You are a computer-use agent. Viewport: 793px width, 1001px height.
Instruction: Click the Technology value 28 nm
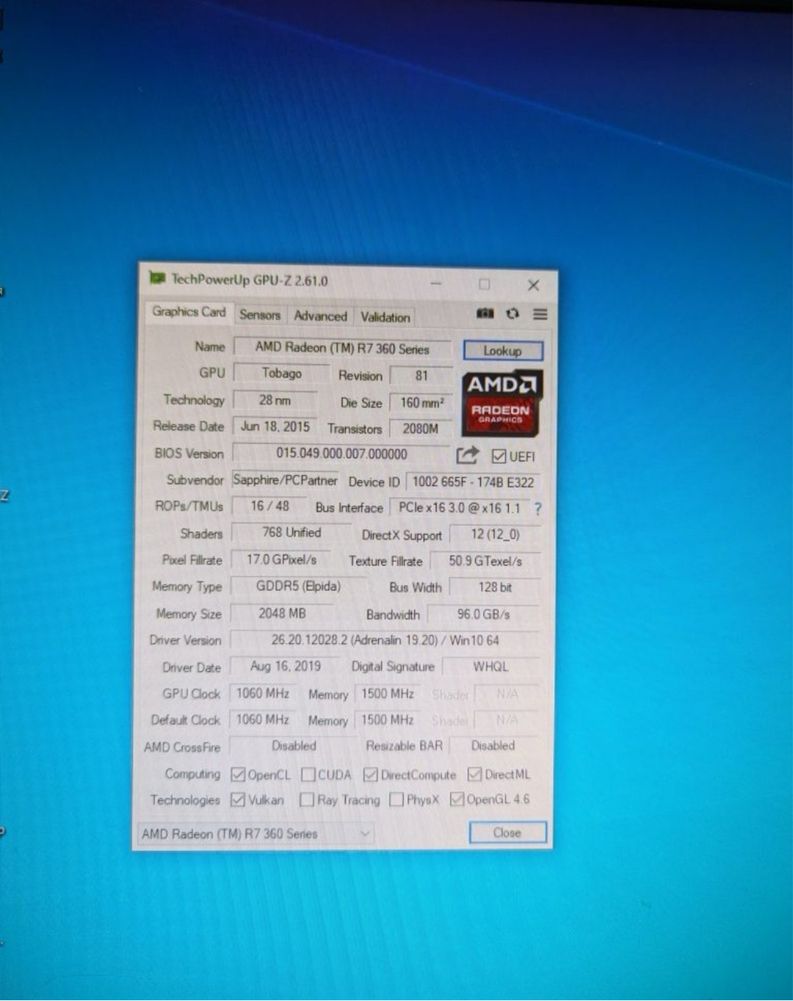point(275,400)
